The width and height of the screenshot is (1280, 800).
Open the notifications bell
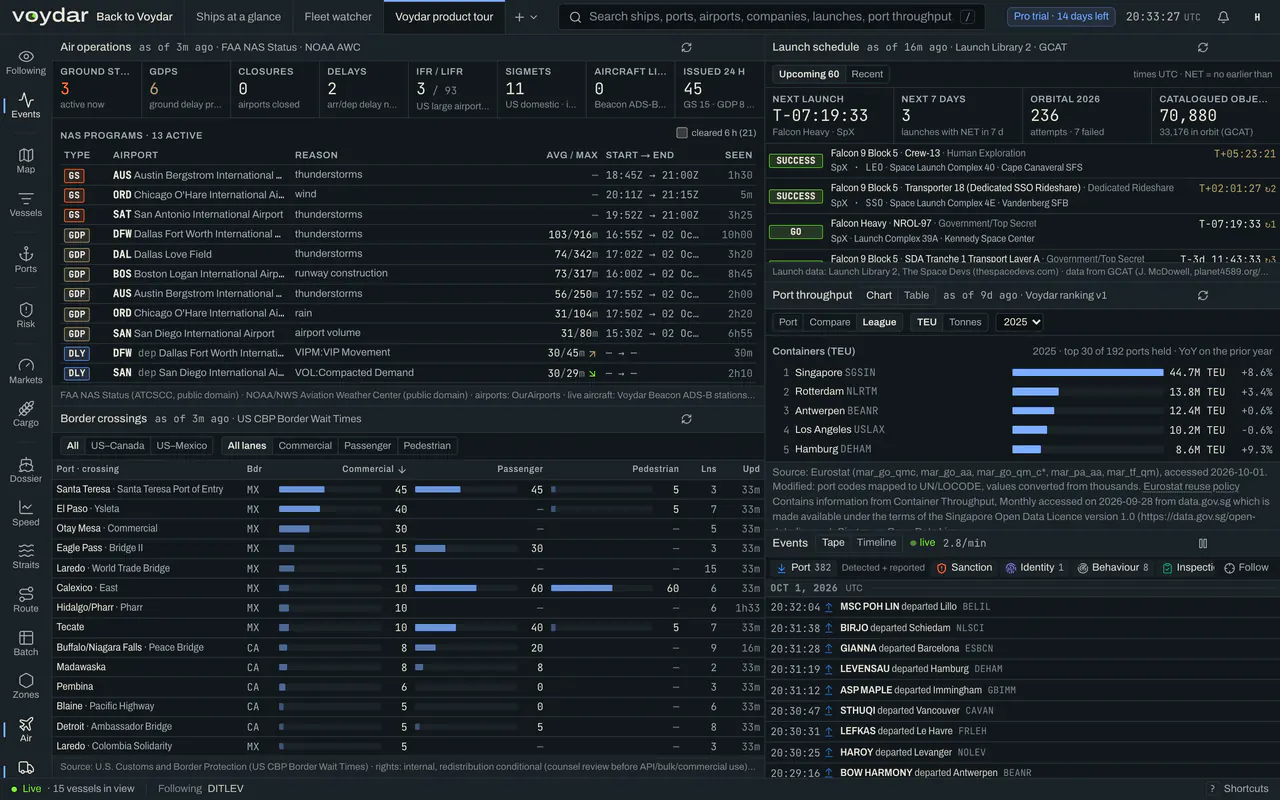pyautogui.click(x=1223, y=17)
